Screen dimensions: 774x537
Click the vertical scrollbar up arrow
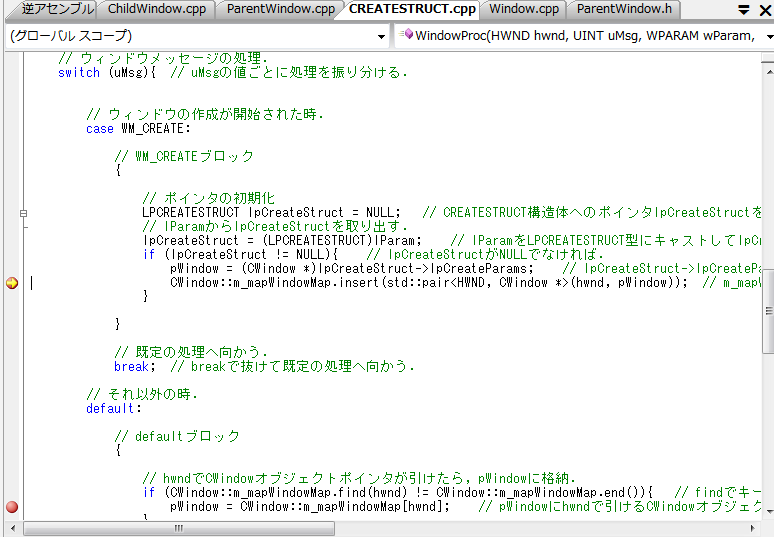[x=769, y=72]
